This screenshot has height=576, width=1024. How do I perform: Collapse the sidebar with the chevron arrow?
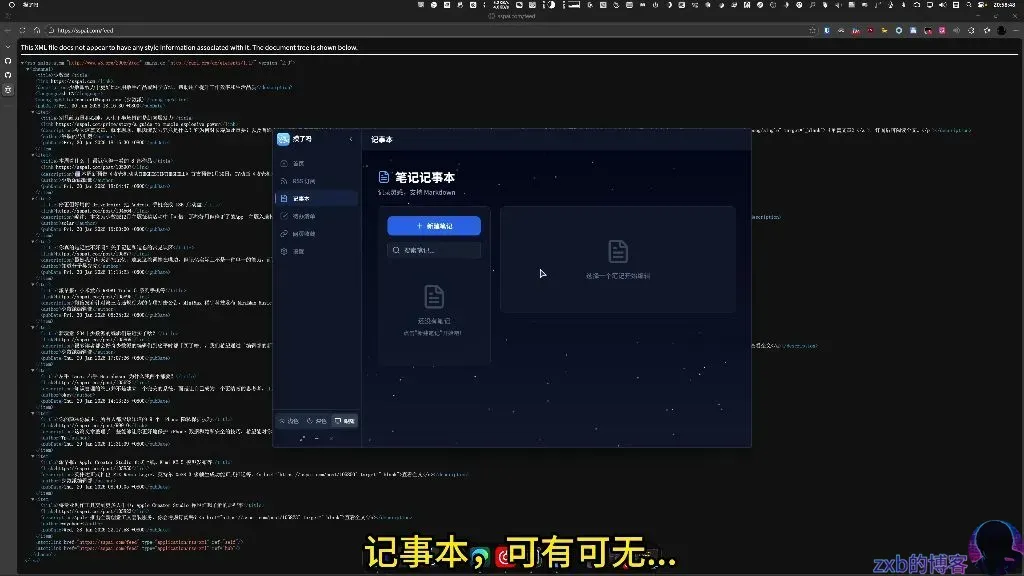point(351,139)
